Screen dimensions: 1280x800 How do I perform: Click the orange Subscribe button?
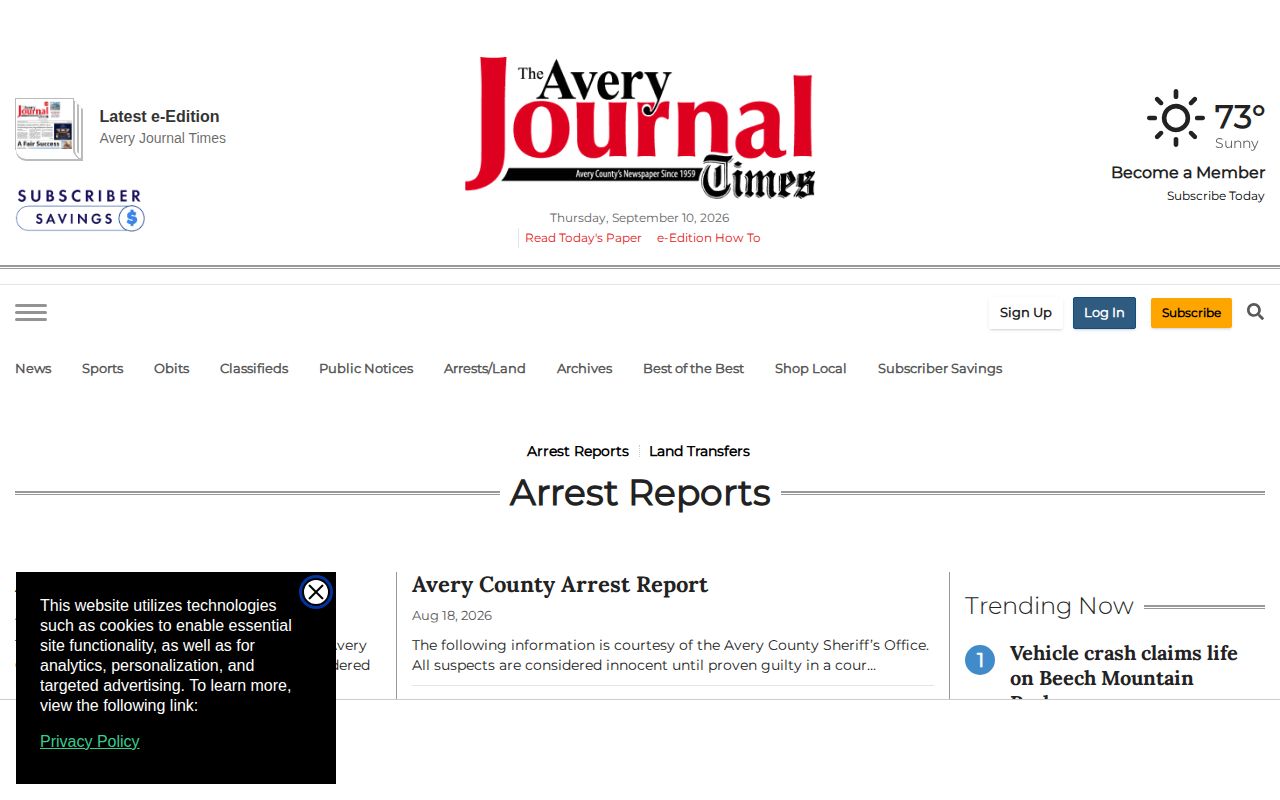click(x=1191, y=313)
